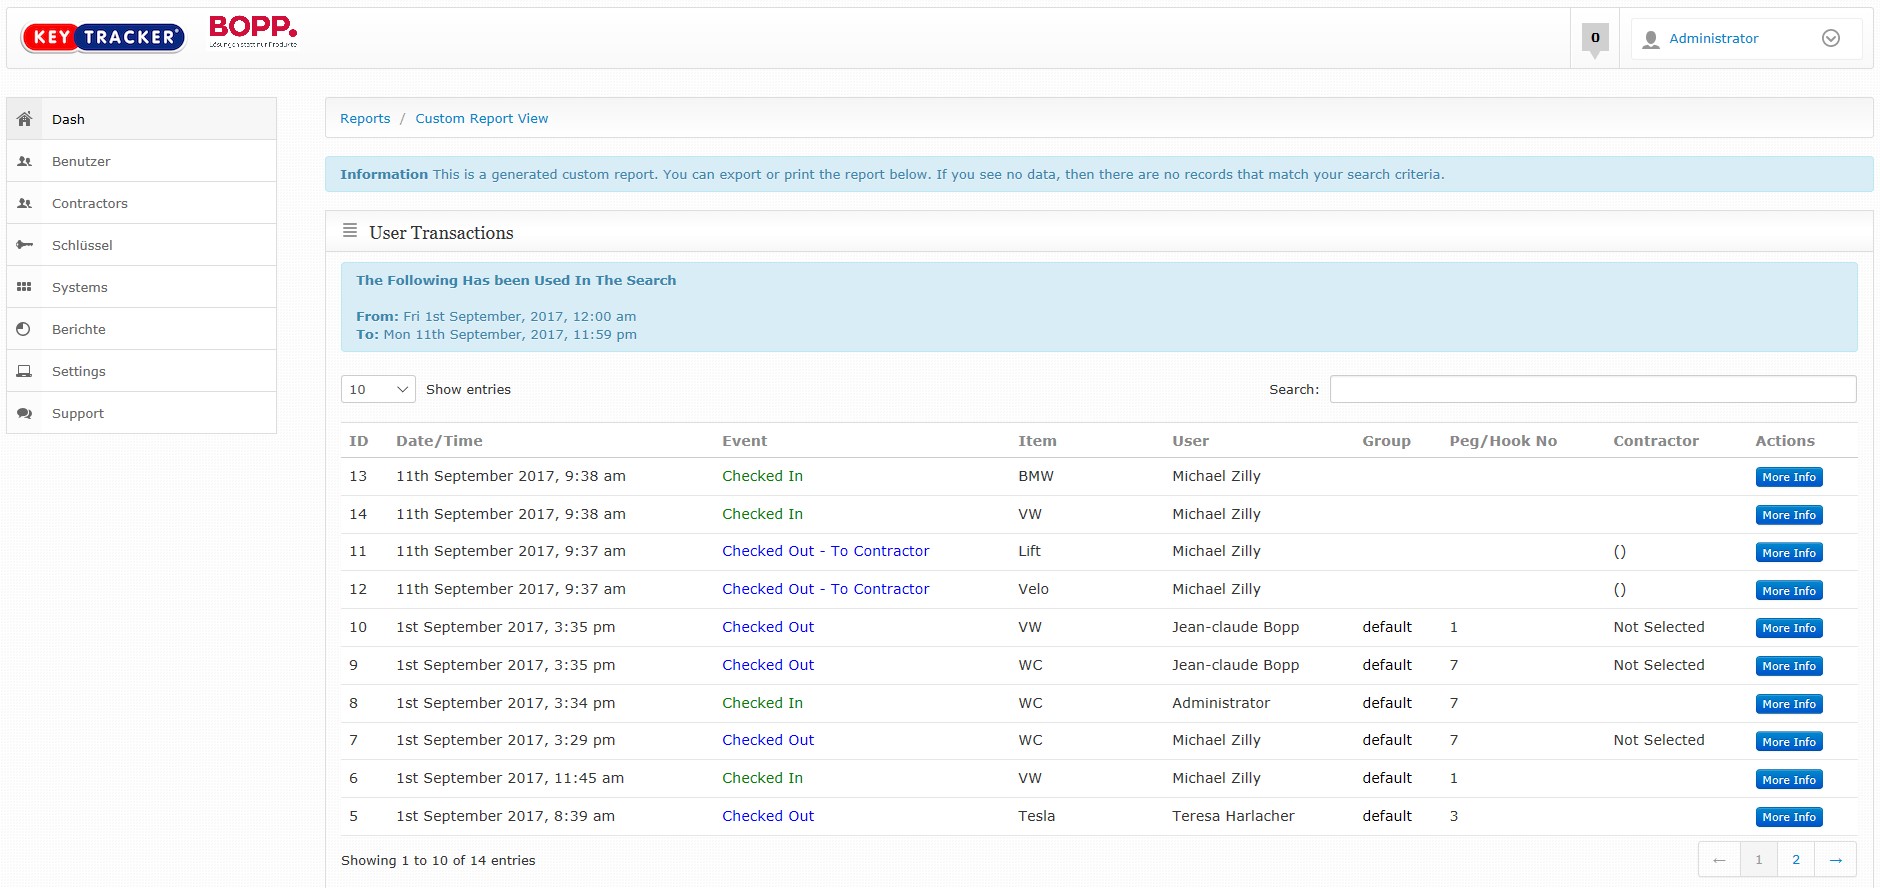Select pagination page 2
The width and height of the screenshot is (1880, 888).
click(x=1796, y=860)
